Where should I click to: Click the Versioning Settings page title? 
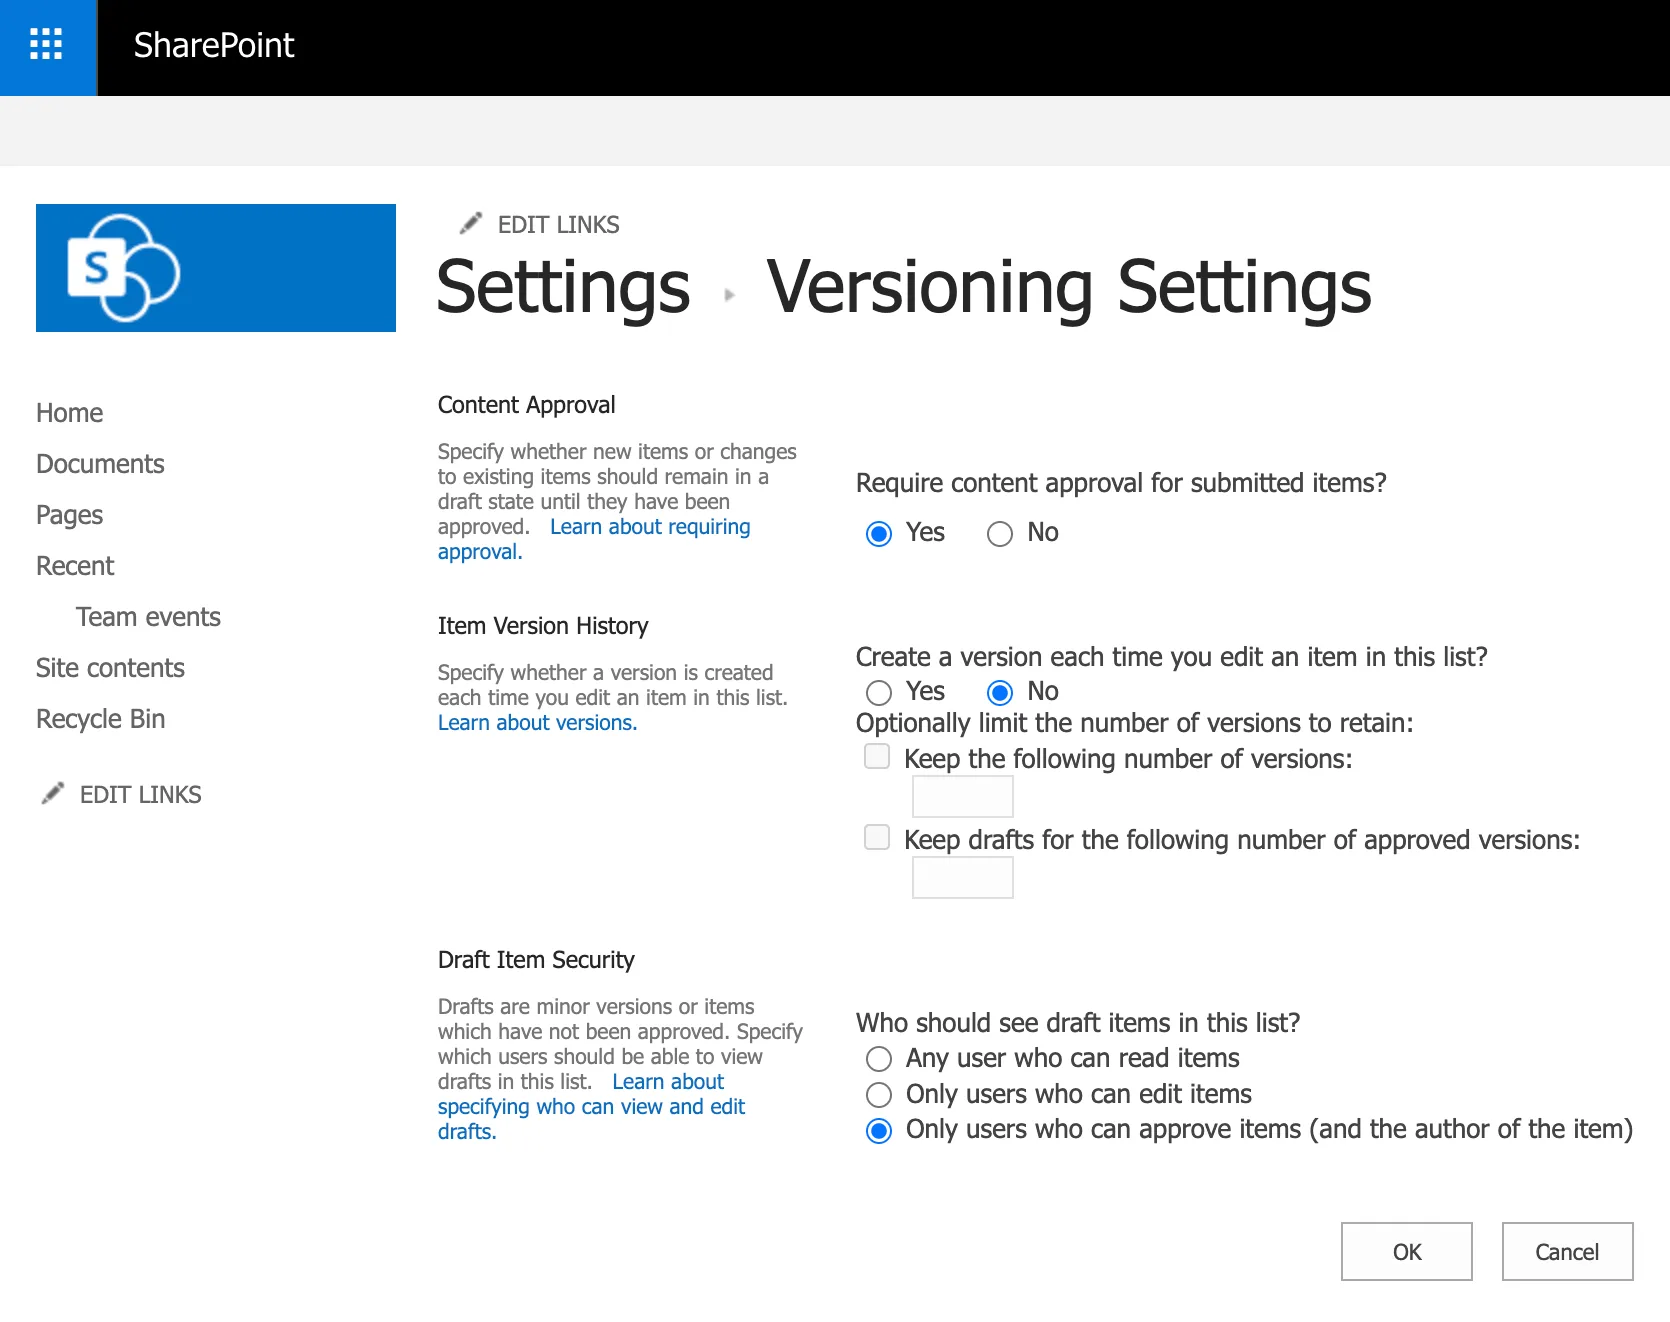1069,287
